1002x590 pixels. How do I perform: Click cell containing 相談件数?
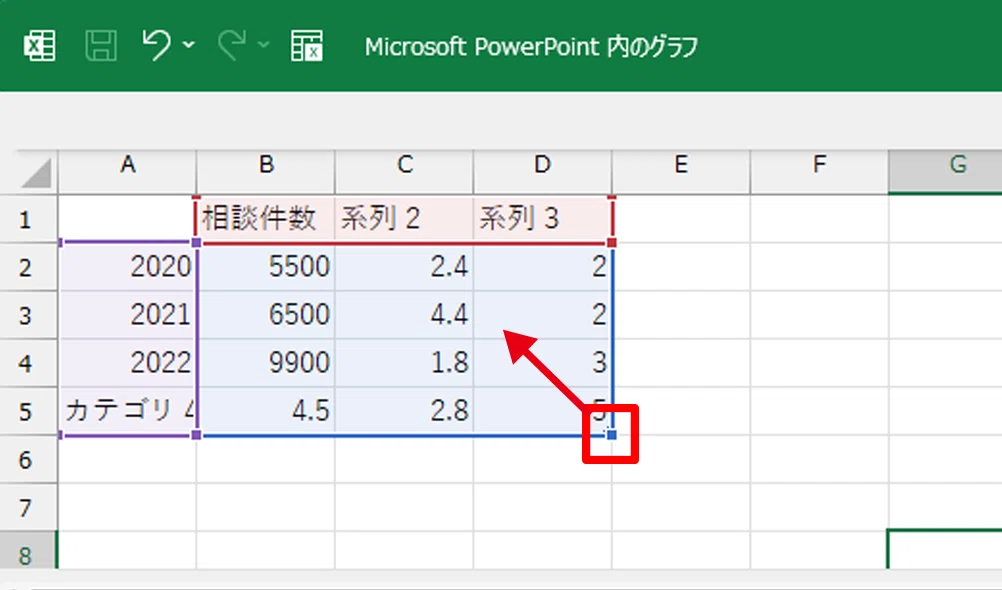click(266, 219)
